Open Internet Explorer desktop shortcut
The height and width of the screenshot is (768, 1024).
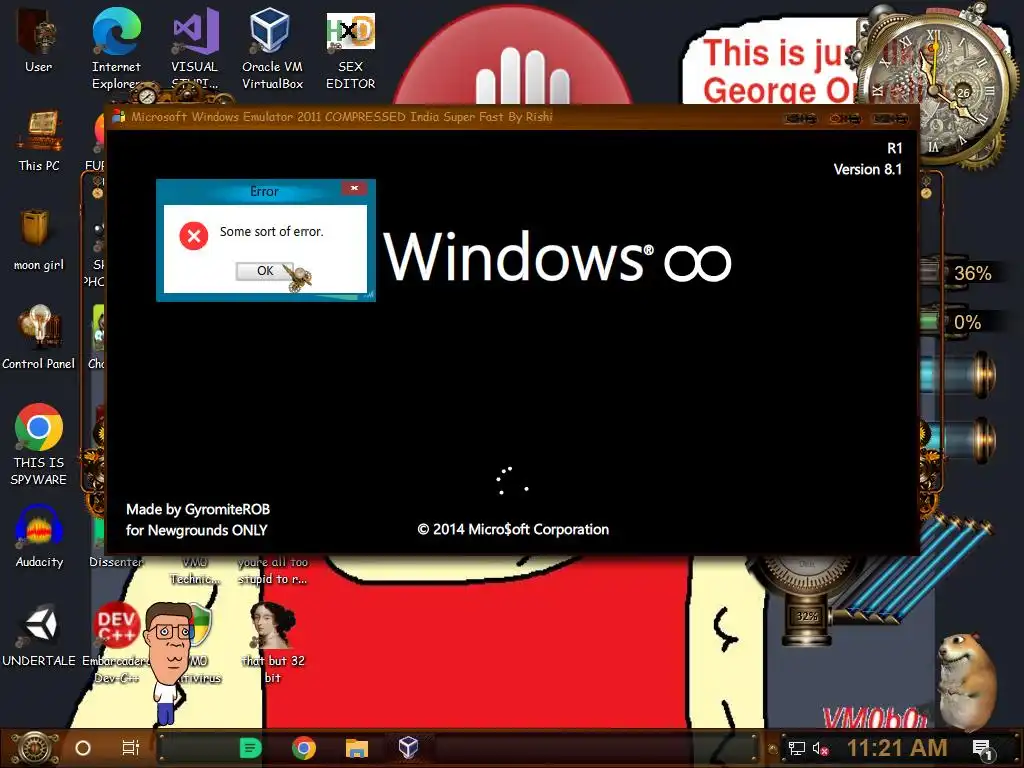(116, 49)
